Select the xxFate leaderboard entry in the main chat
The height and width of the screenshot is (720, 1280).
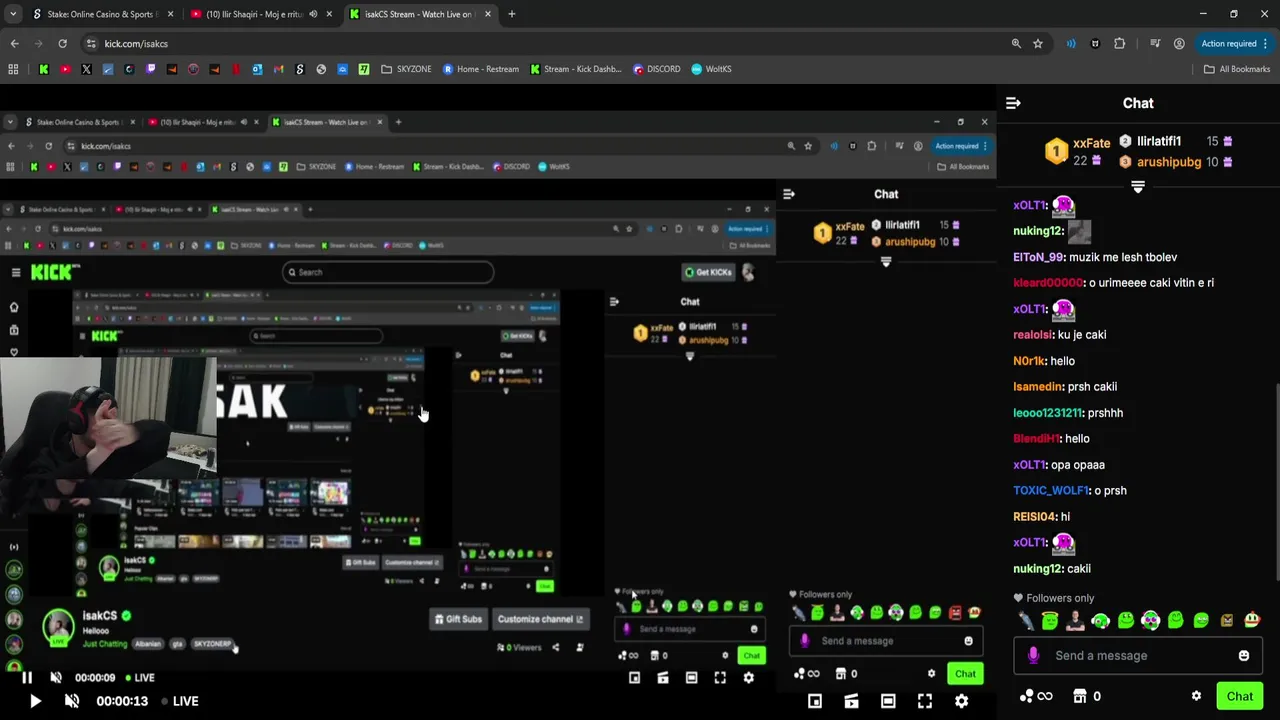[x=1079, y=151]
